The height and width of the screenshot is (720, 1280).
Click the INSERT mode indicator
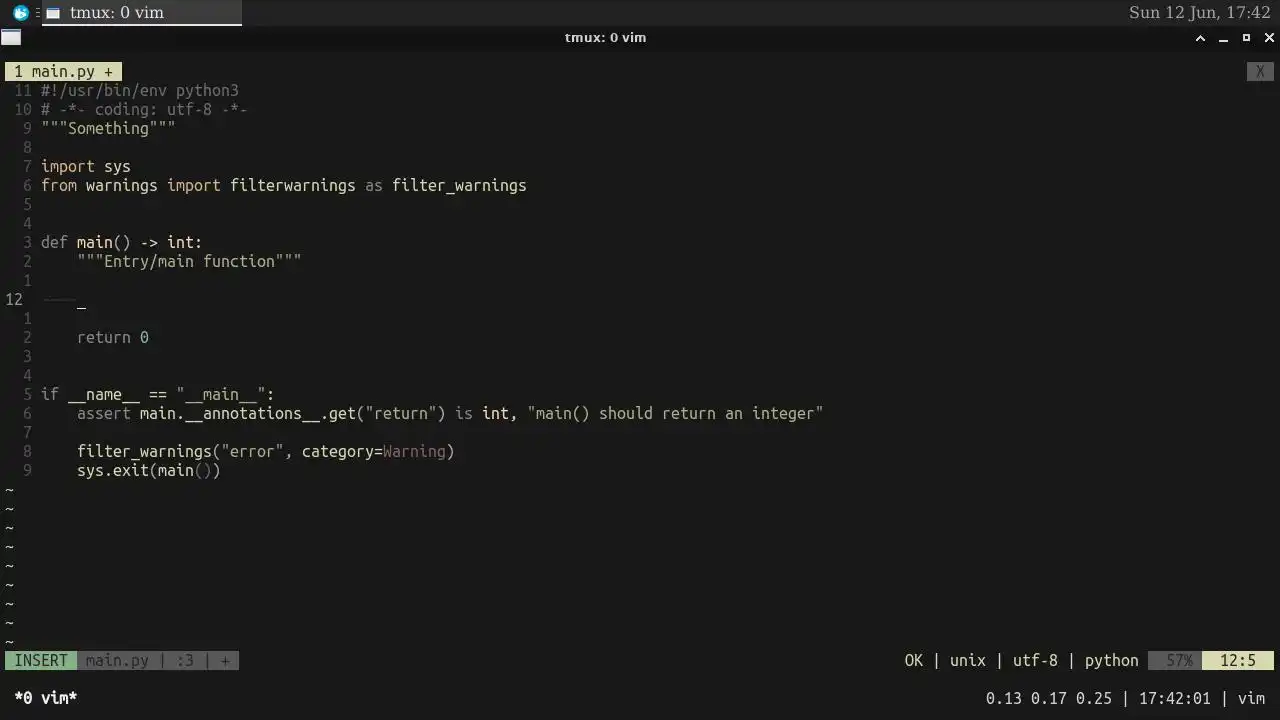coord(41,661)
